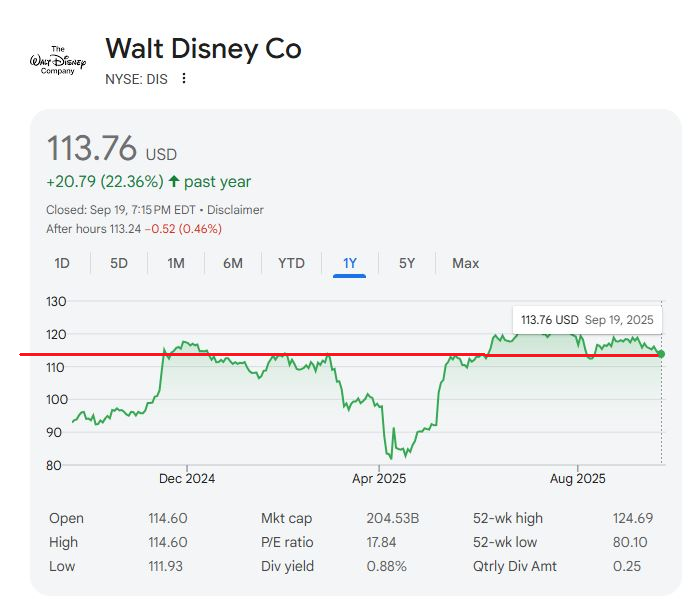689x613 pixels.
Task: Click the Qtrly Div Amt label
Action: point(515,566)
